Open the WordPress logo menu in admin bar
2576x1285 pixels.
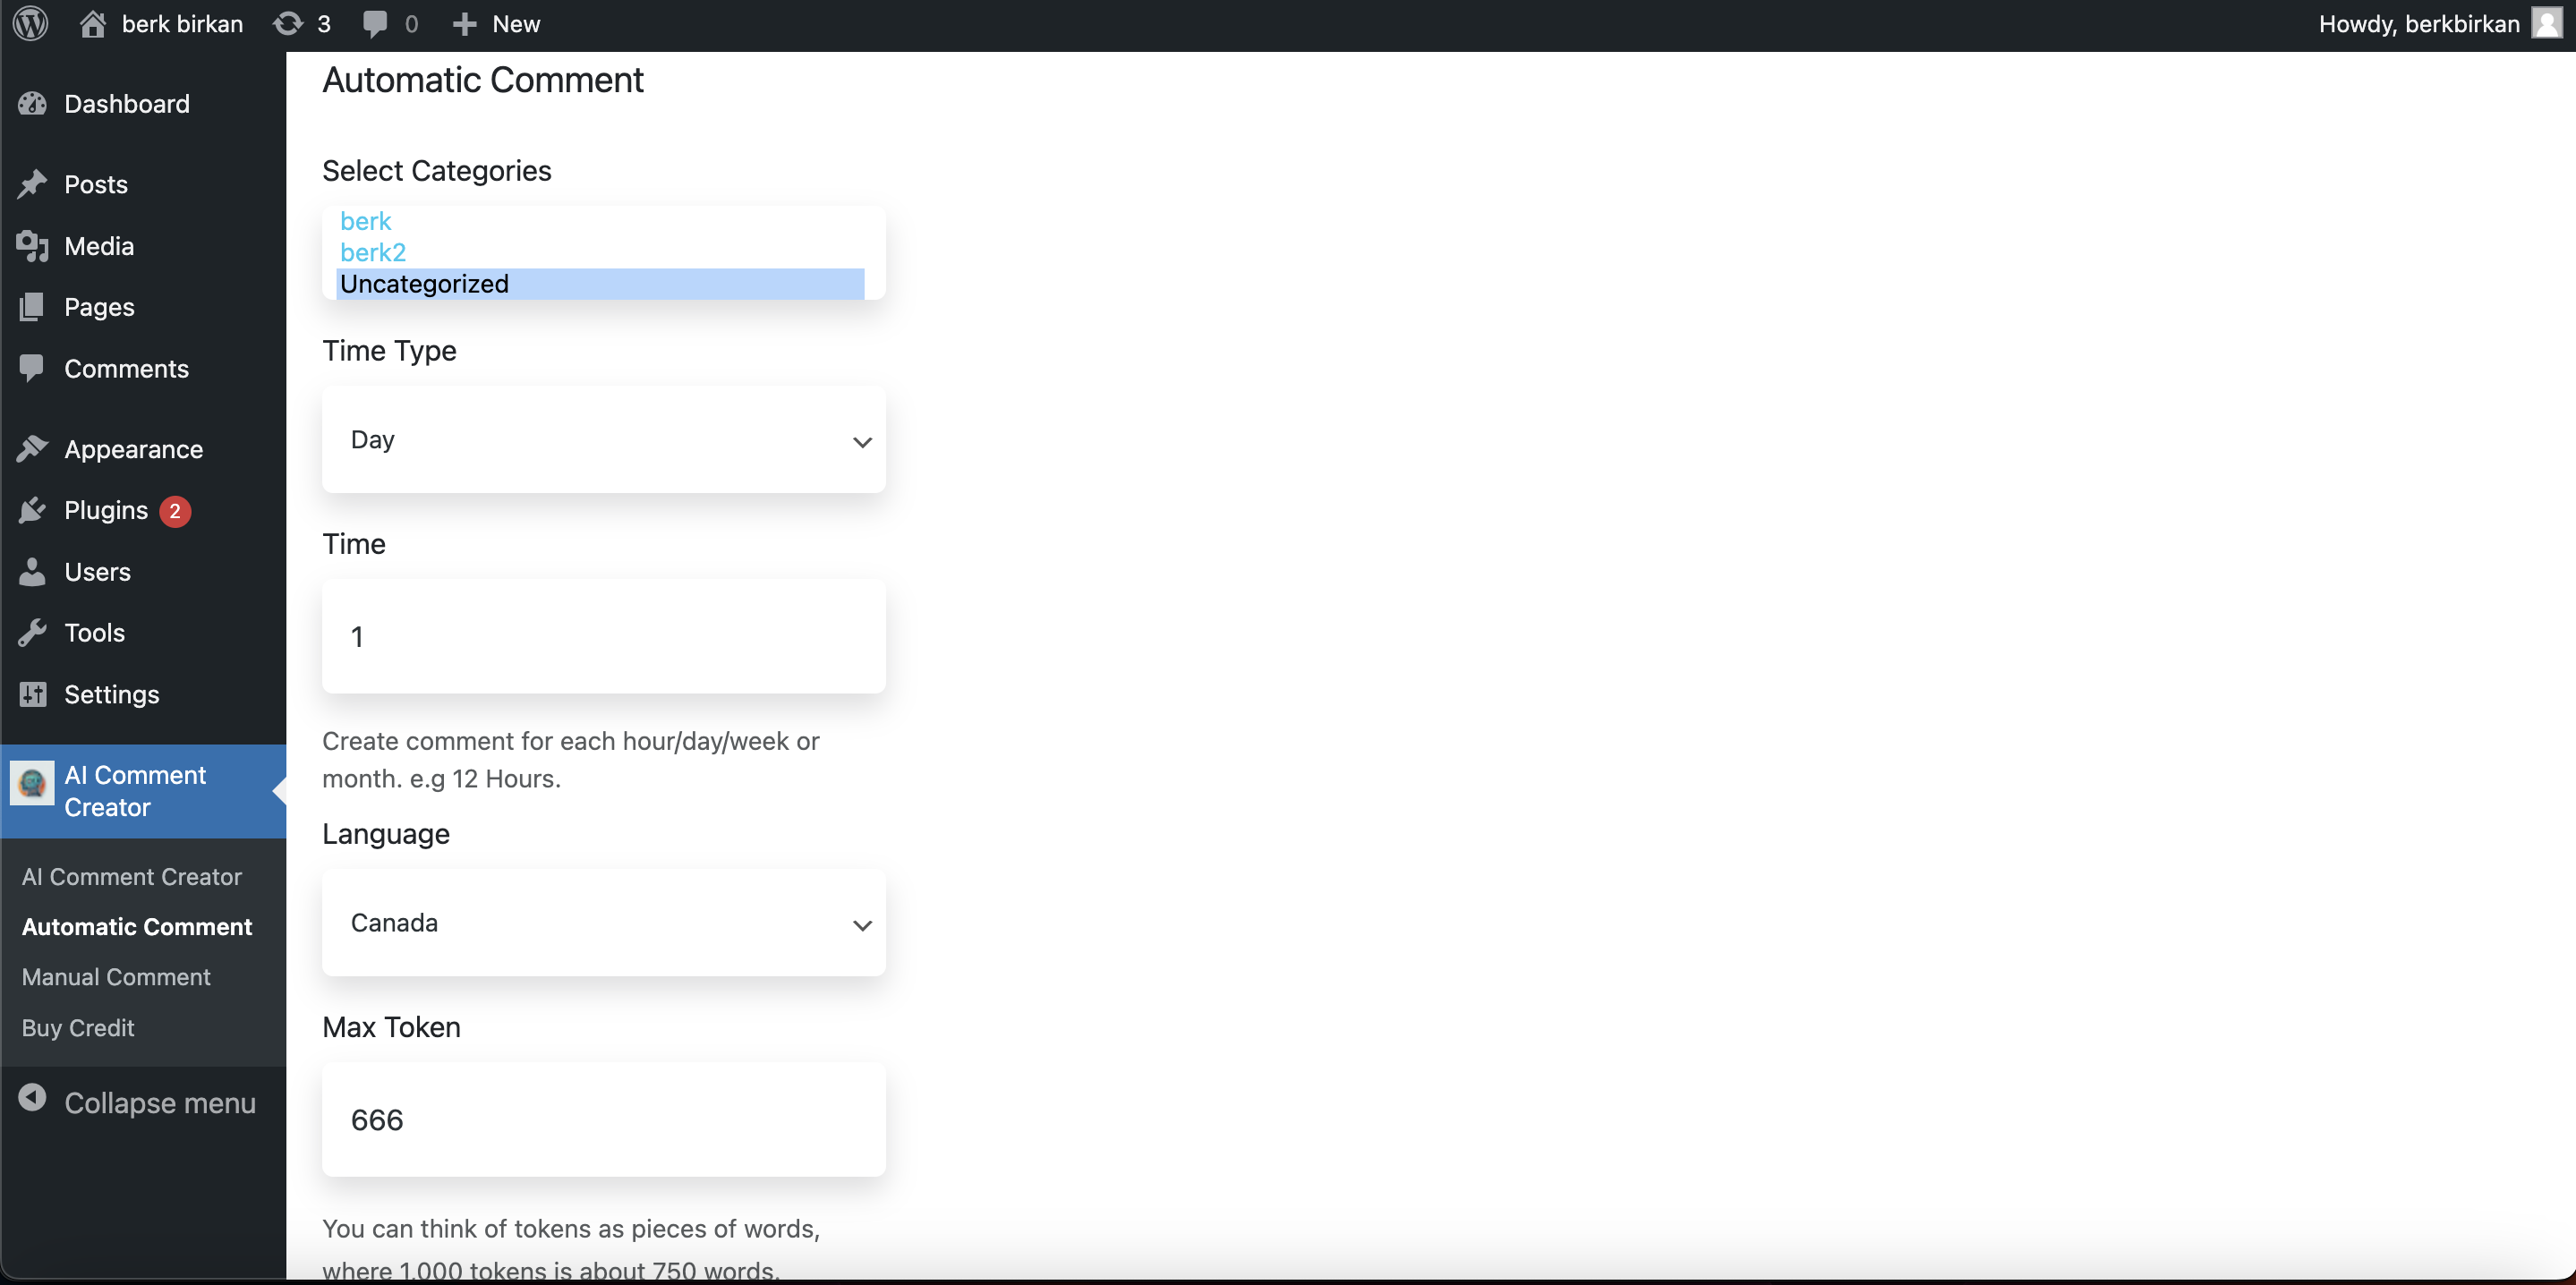29,23
